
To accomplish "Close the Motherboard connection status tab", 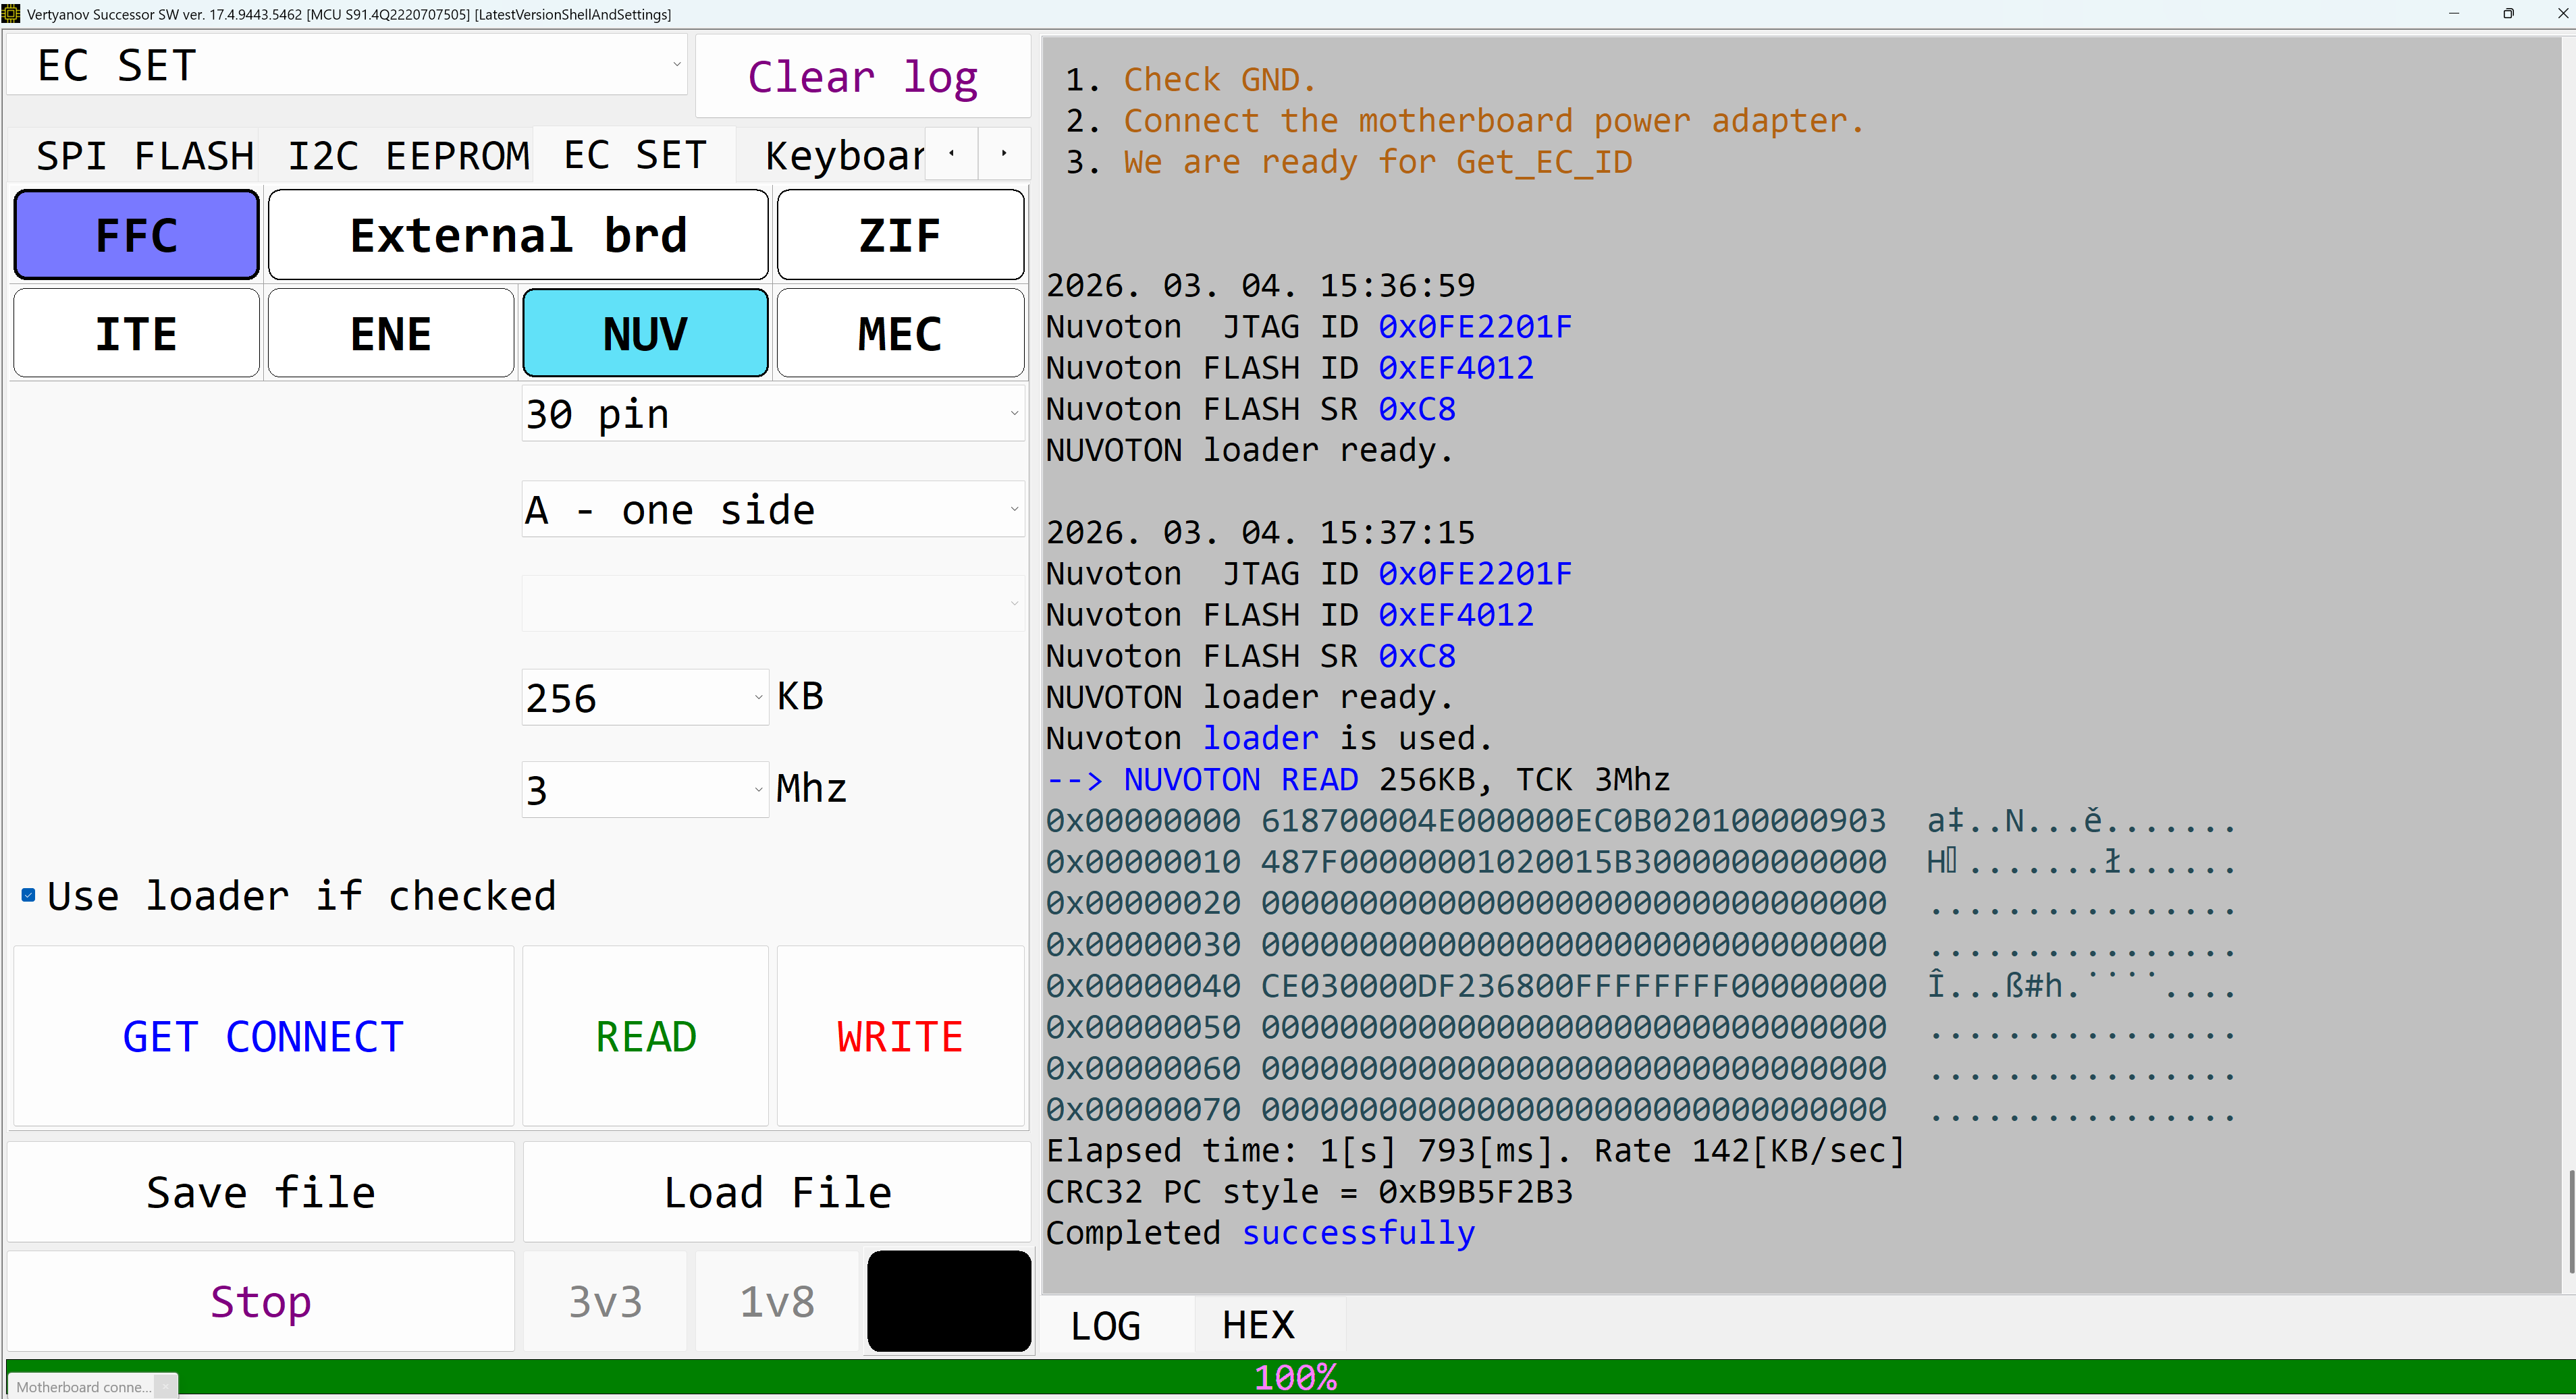I will point(166,1387).
